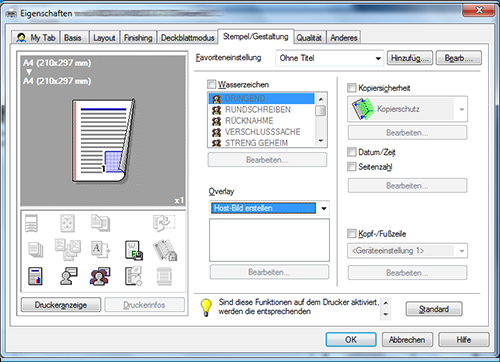Click the greyed barrel-shaped icon in bottom row
Image resolution: width=500 pixels, height=362 pixels.
coord(164,276)
